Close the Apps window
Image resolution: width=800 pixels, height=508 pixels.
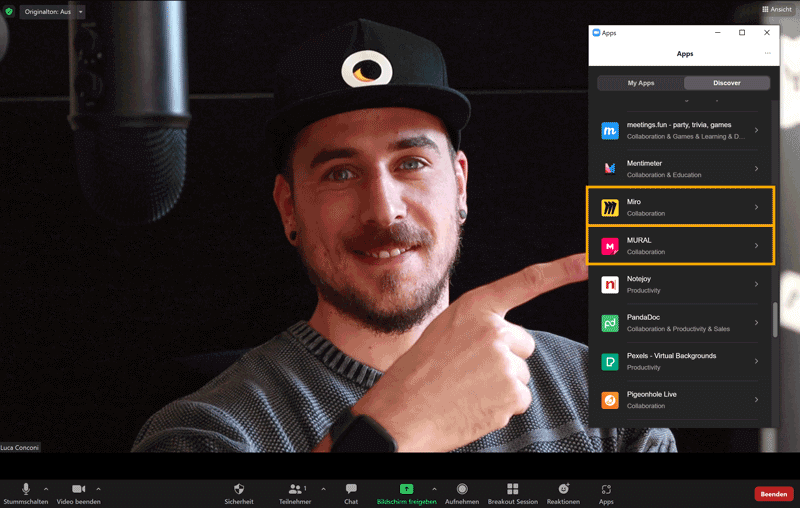tap(766, 33)
